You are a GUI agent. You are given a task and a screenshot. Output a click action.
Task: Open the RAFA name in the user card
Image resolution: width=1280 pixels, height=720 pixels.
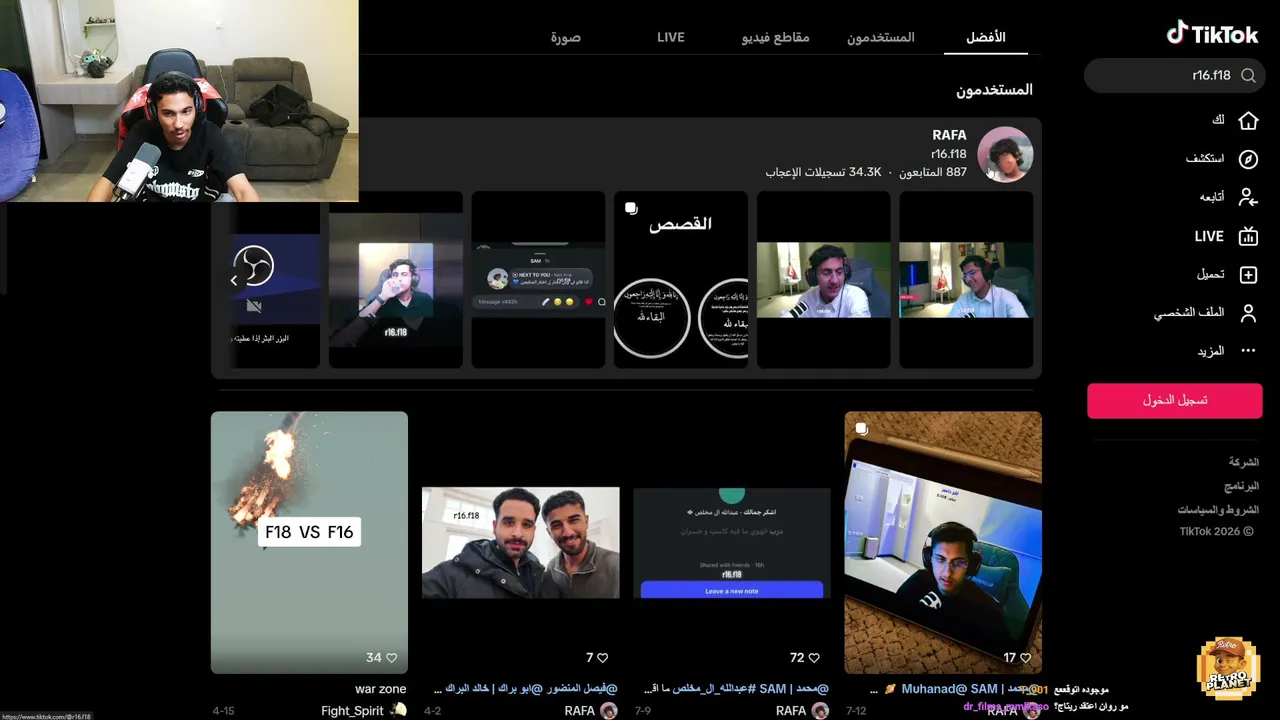tap(949, 135)
